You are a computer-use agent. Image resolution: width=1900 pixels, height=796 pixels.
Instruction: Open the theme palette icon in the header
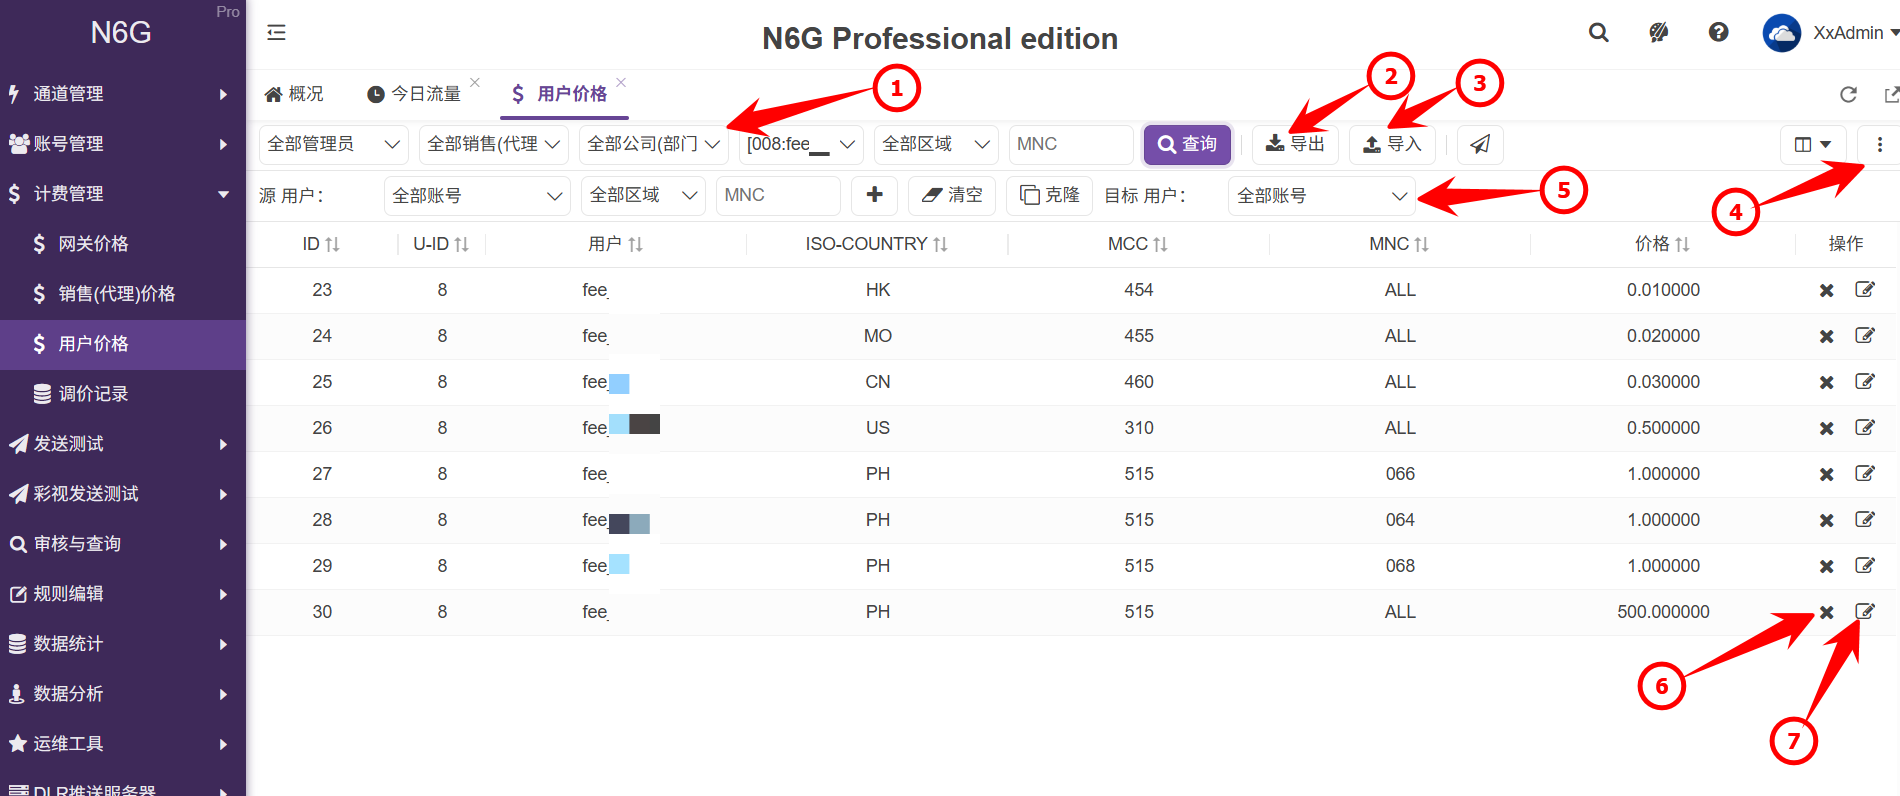1659,33
